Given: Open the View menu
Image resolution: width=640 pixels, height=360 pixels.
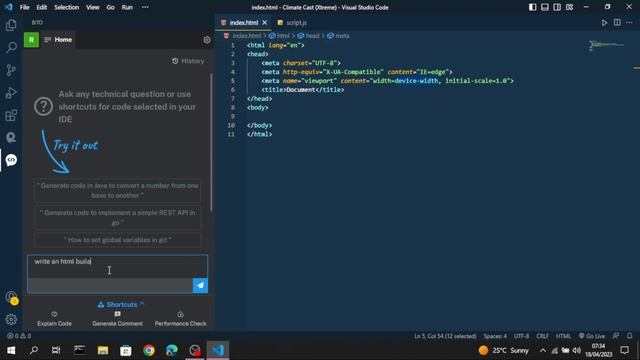Looking at the screenshot, I should 93,7.
